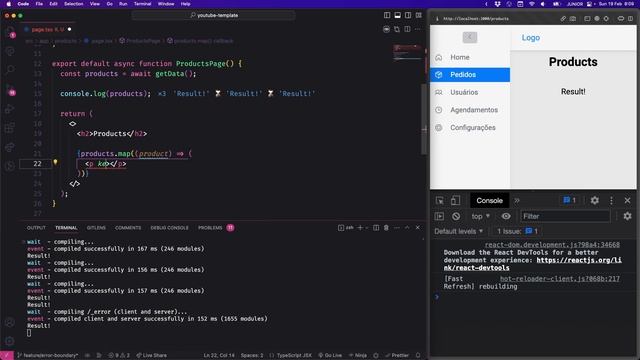Viewport: 640px width, 360px height.
Task: Open the Explorer view in the activity bar
Action: coord(10,32)
